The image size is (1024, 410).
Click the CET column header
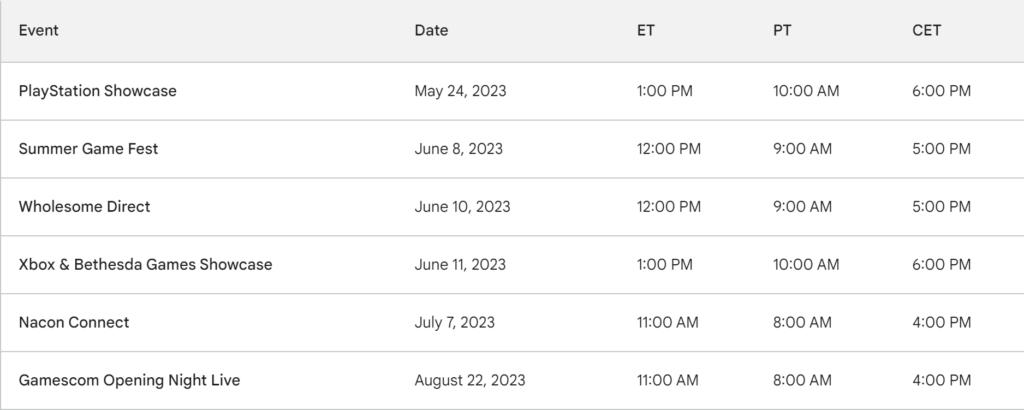926,31
